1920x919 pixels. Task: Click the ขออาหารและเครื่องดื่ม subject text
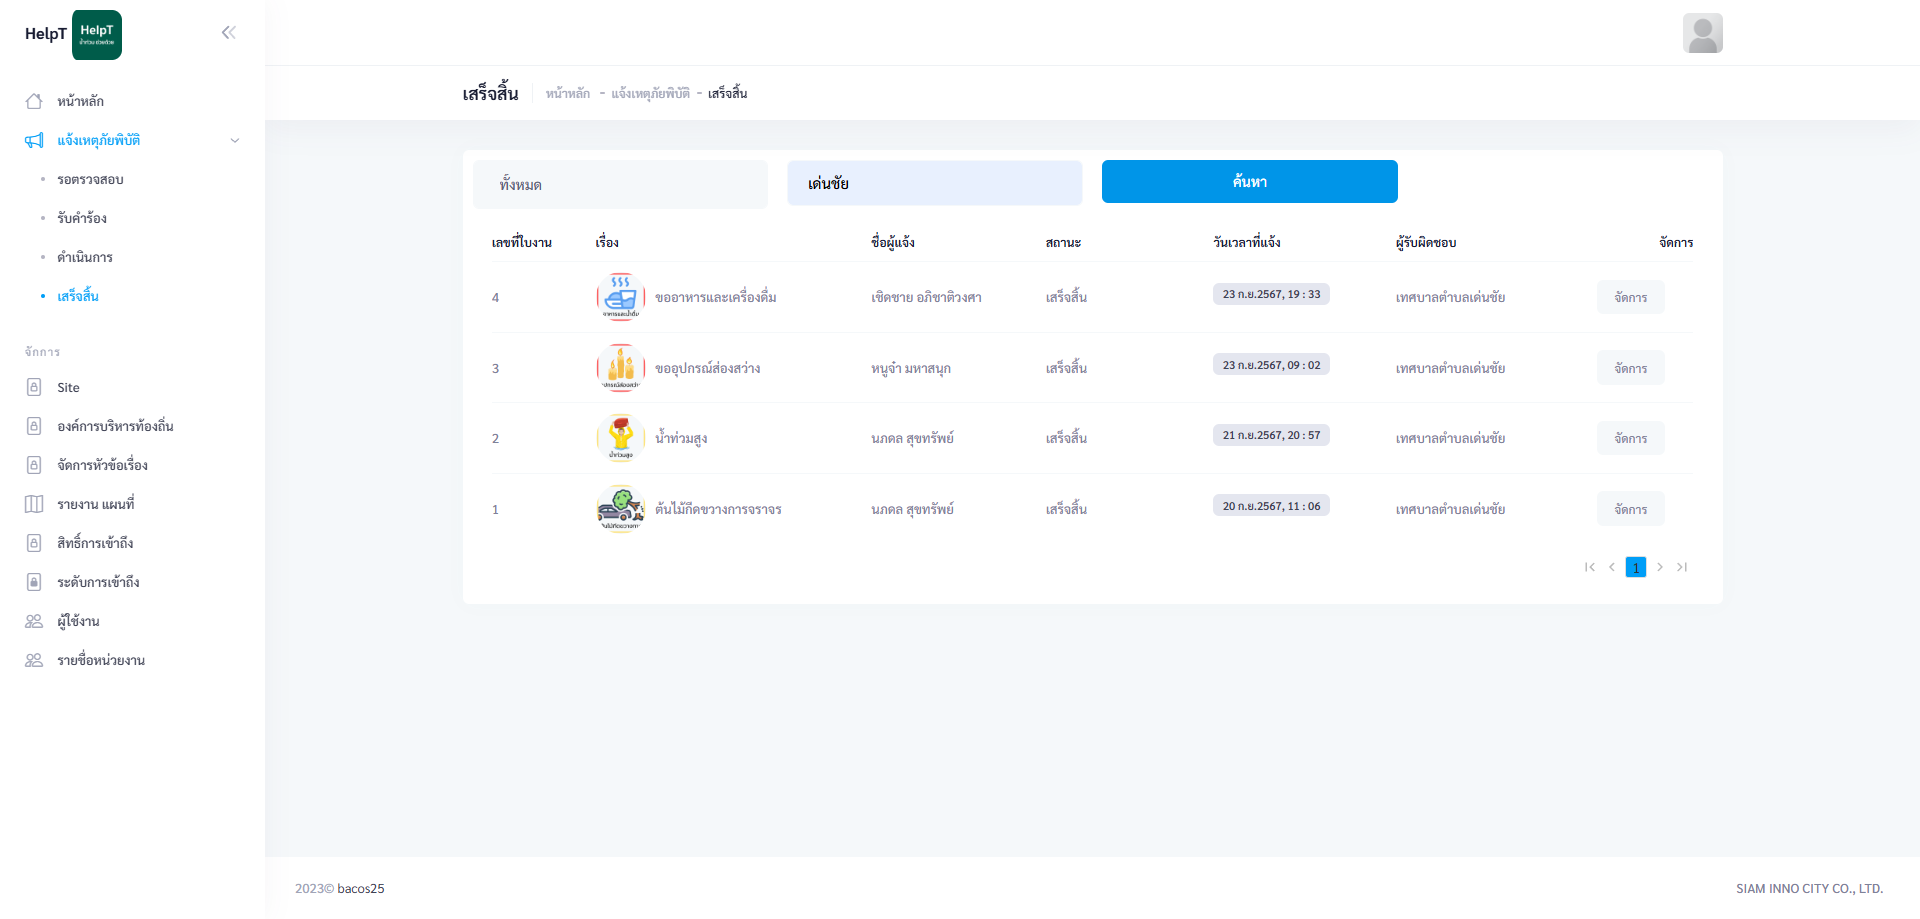coord(716,297)
